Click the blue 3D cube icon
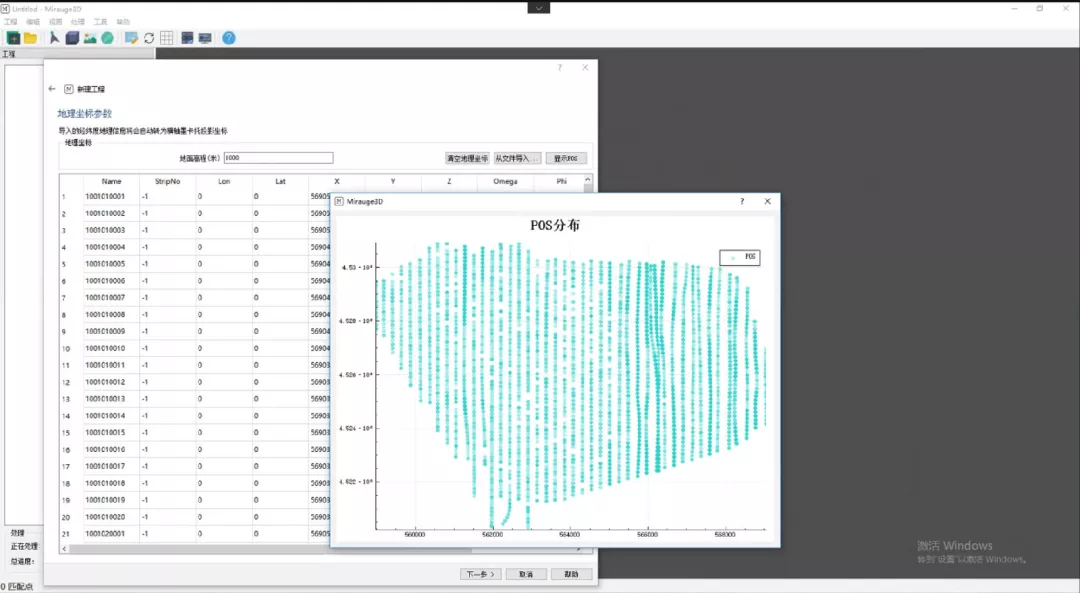The width and height of the screenshot is (1080, 593). pyautogui.click(x=72, y=38)
